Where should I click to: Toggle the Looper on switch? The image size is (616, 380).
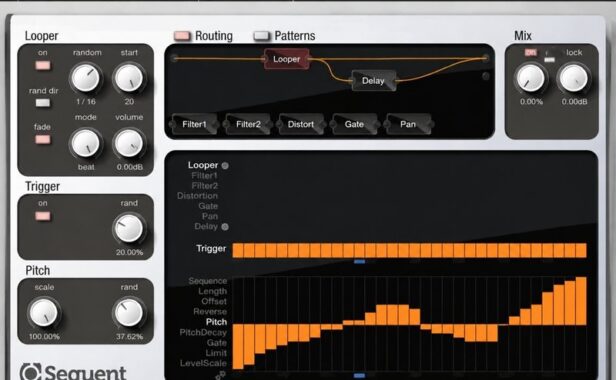point(43,65)
